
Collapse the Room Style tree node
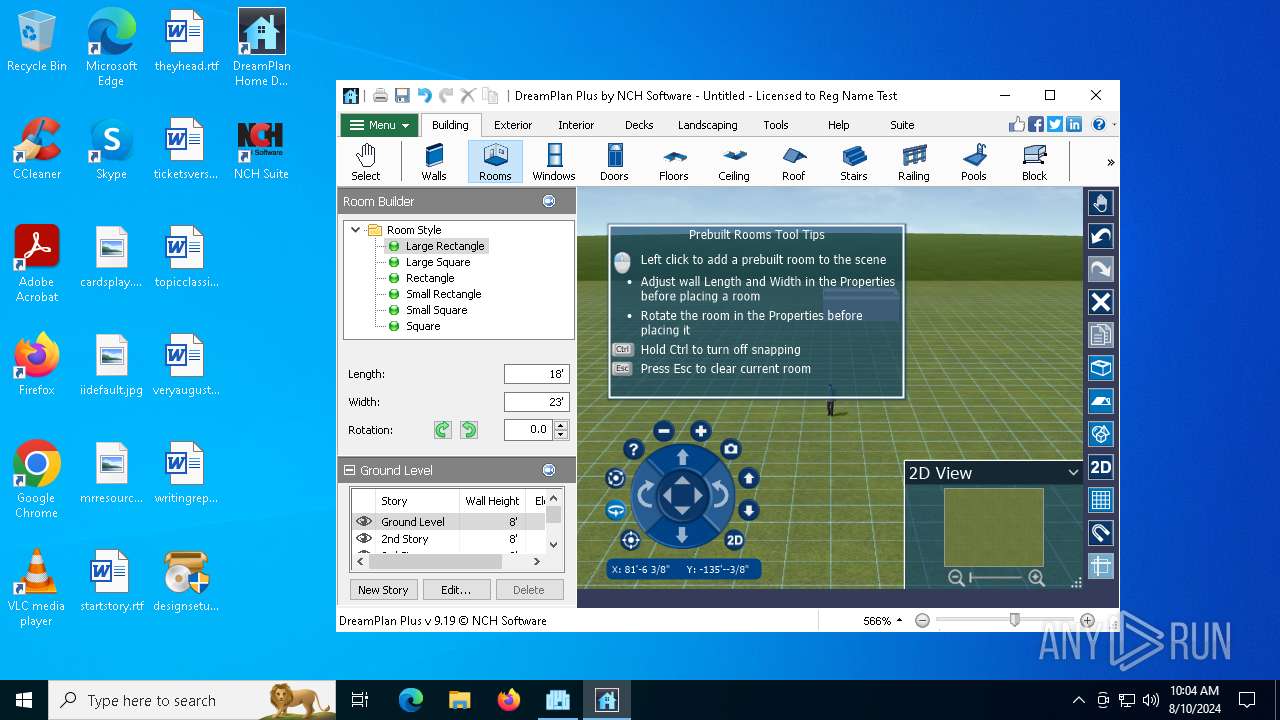click(x=355, y=230)
